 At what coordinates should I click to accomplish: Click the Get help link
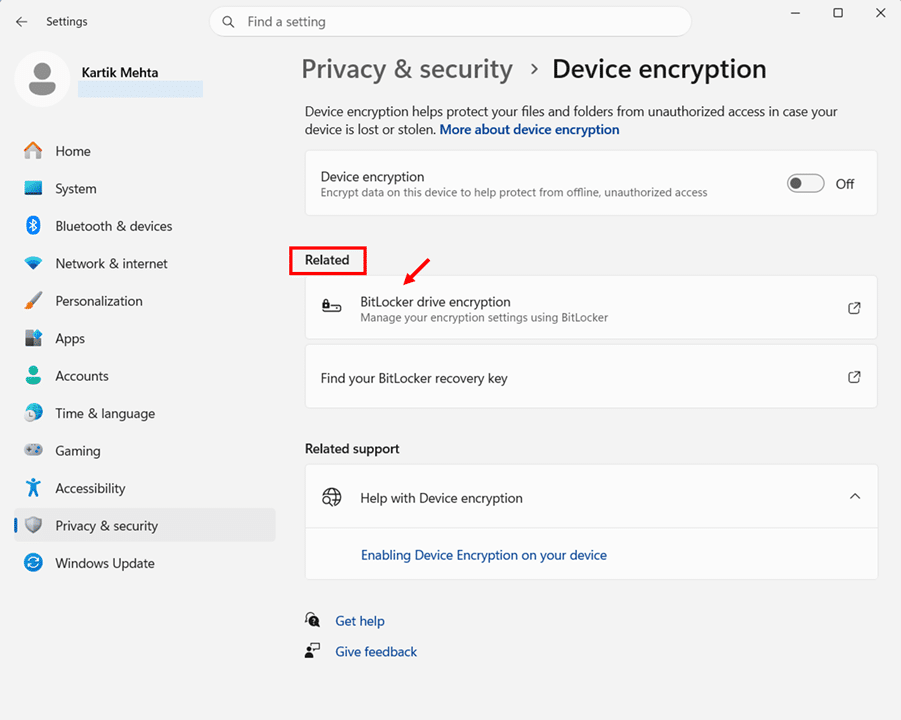tap(359, 621)
